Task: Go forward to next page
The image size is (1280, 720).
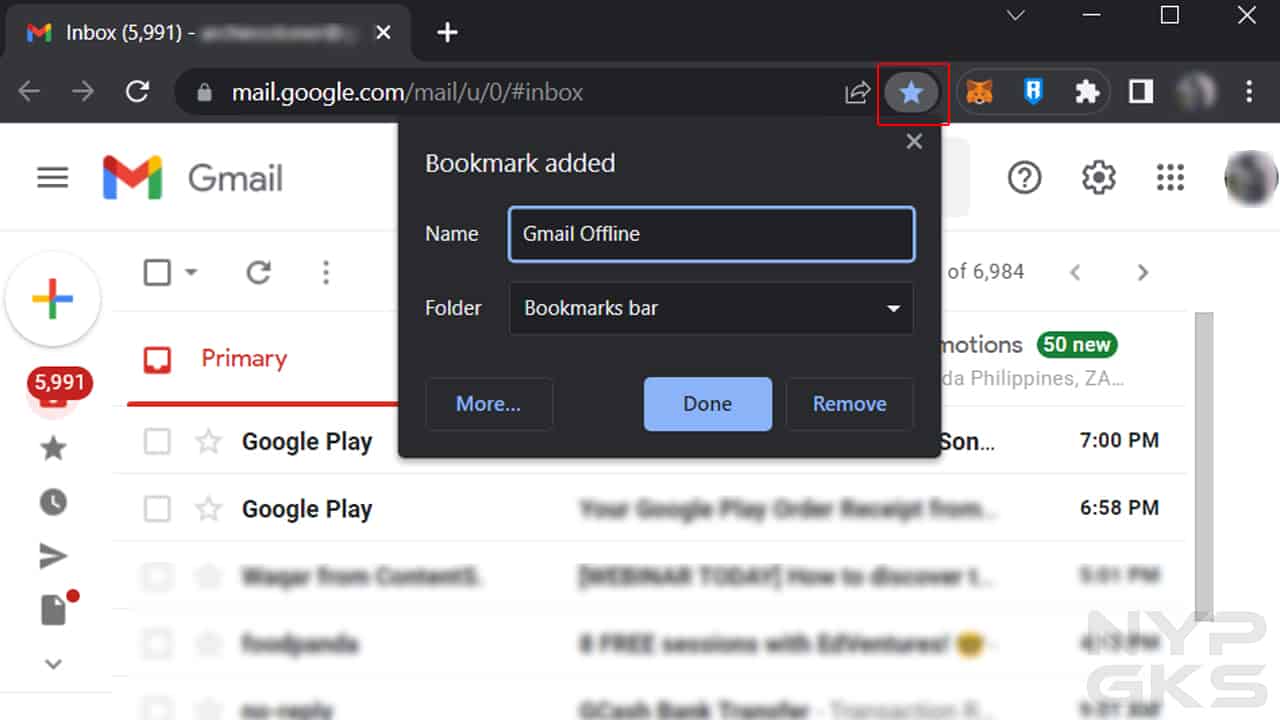Action: coord(83,92)
